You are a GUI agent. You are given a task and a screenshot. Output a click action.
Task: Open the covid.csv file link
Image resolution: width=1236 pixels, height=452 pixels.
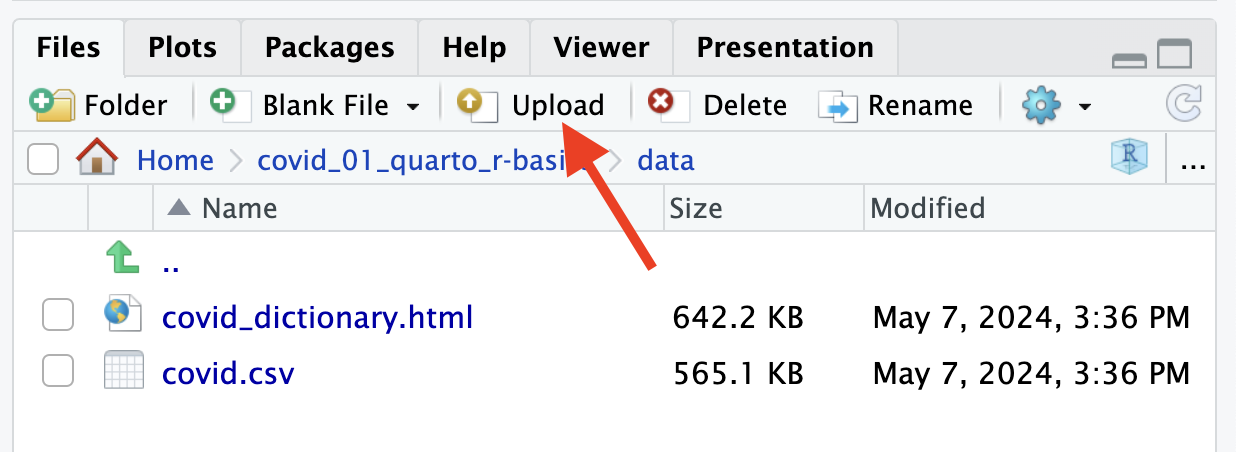click(228, 374)
